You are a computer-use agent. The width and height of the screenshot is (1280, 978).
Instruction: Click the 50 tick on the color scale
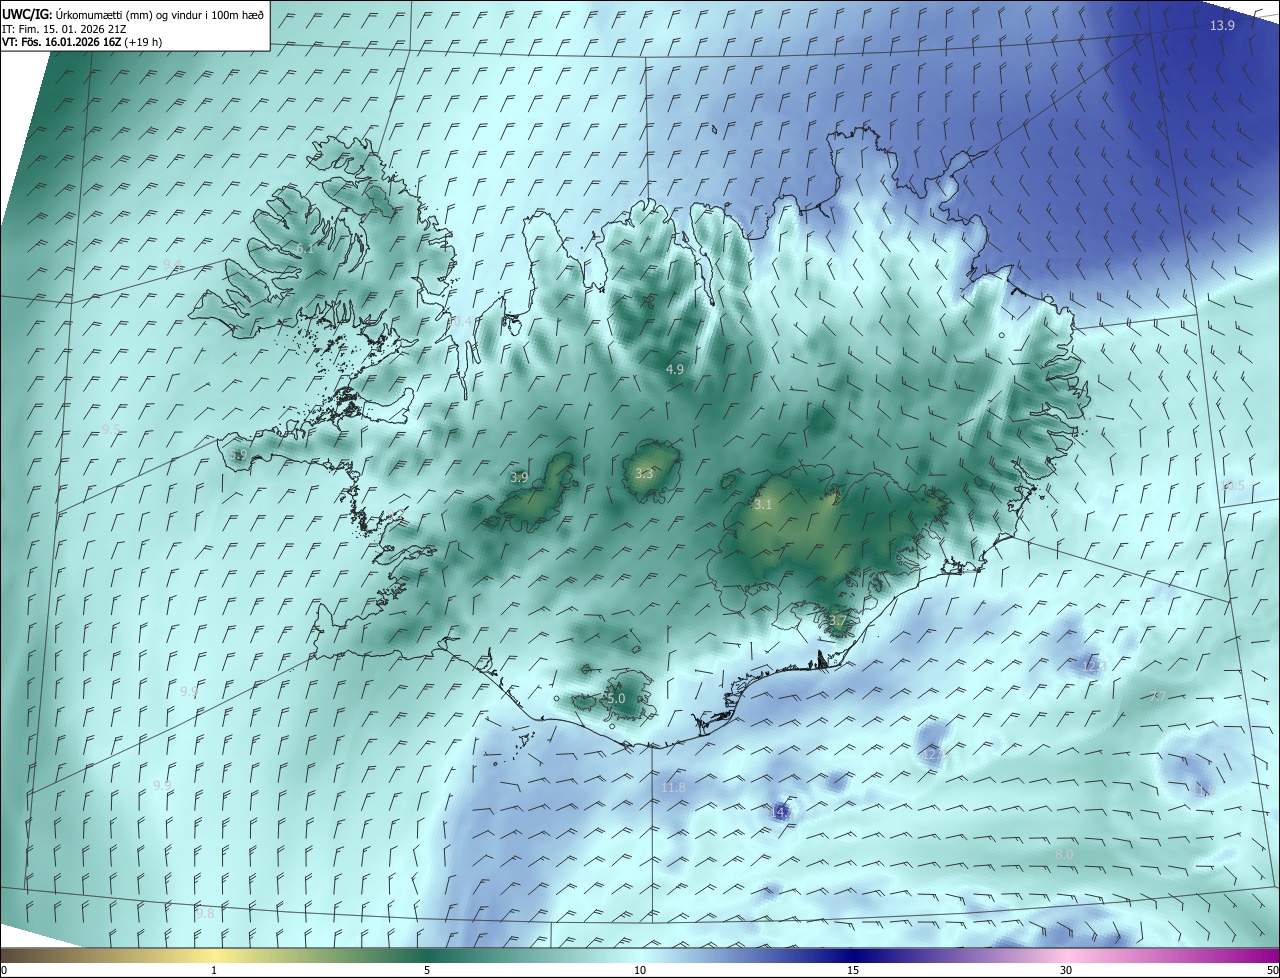[1272, 970]
